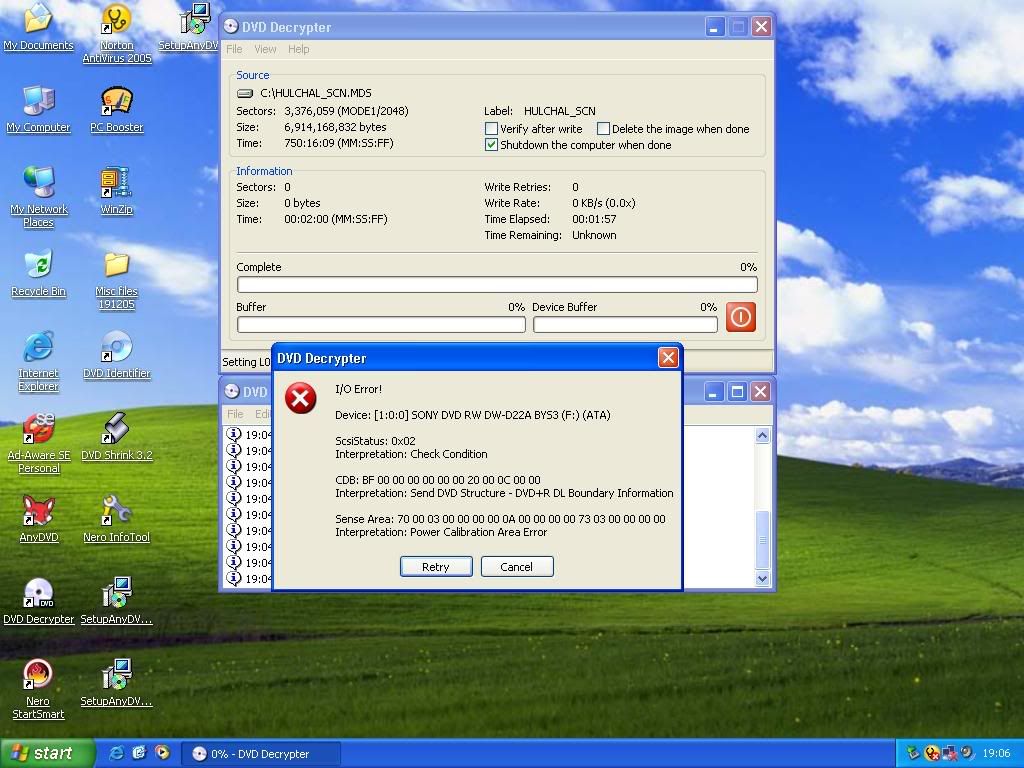Viewport: 1024px width, 768px height.
Task: Open the Help menu
Action: point(298,49)
